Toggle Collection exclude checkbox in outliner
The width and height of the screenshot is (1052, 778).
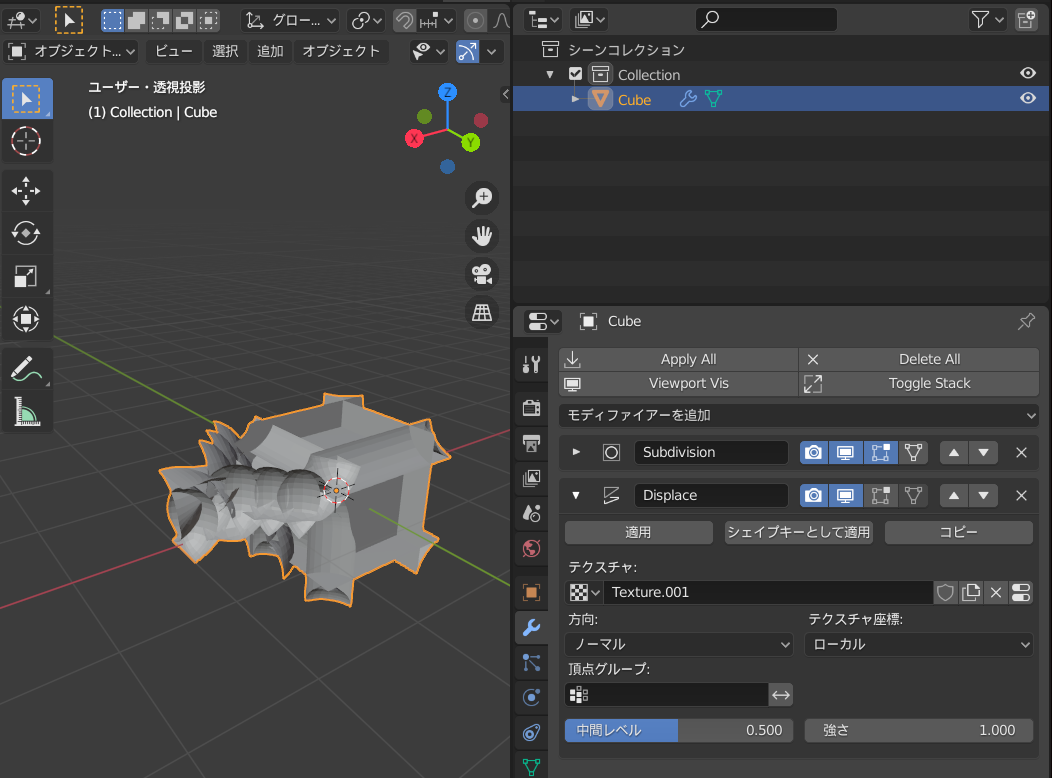[x=575, y=74]
